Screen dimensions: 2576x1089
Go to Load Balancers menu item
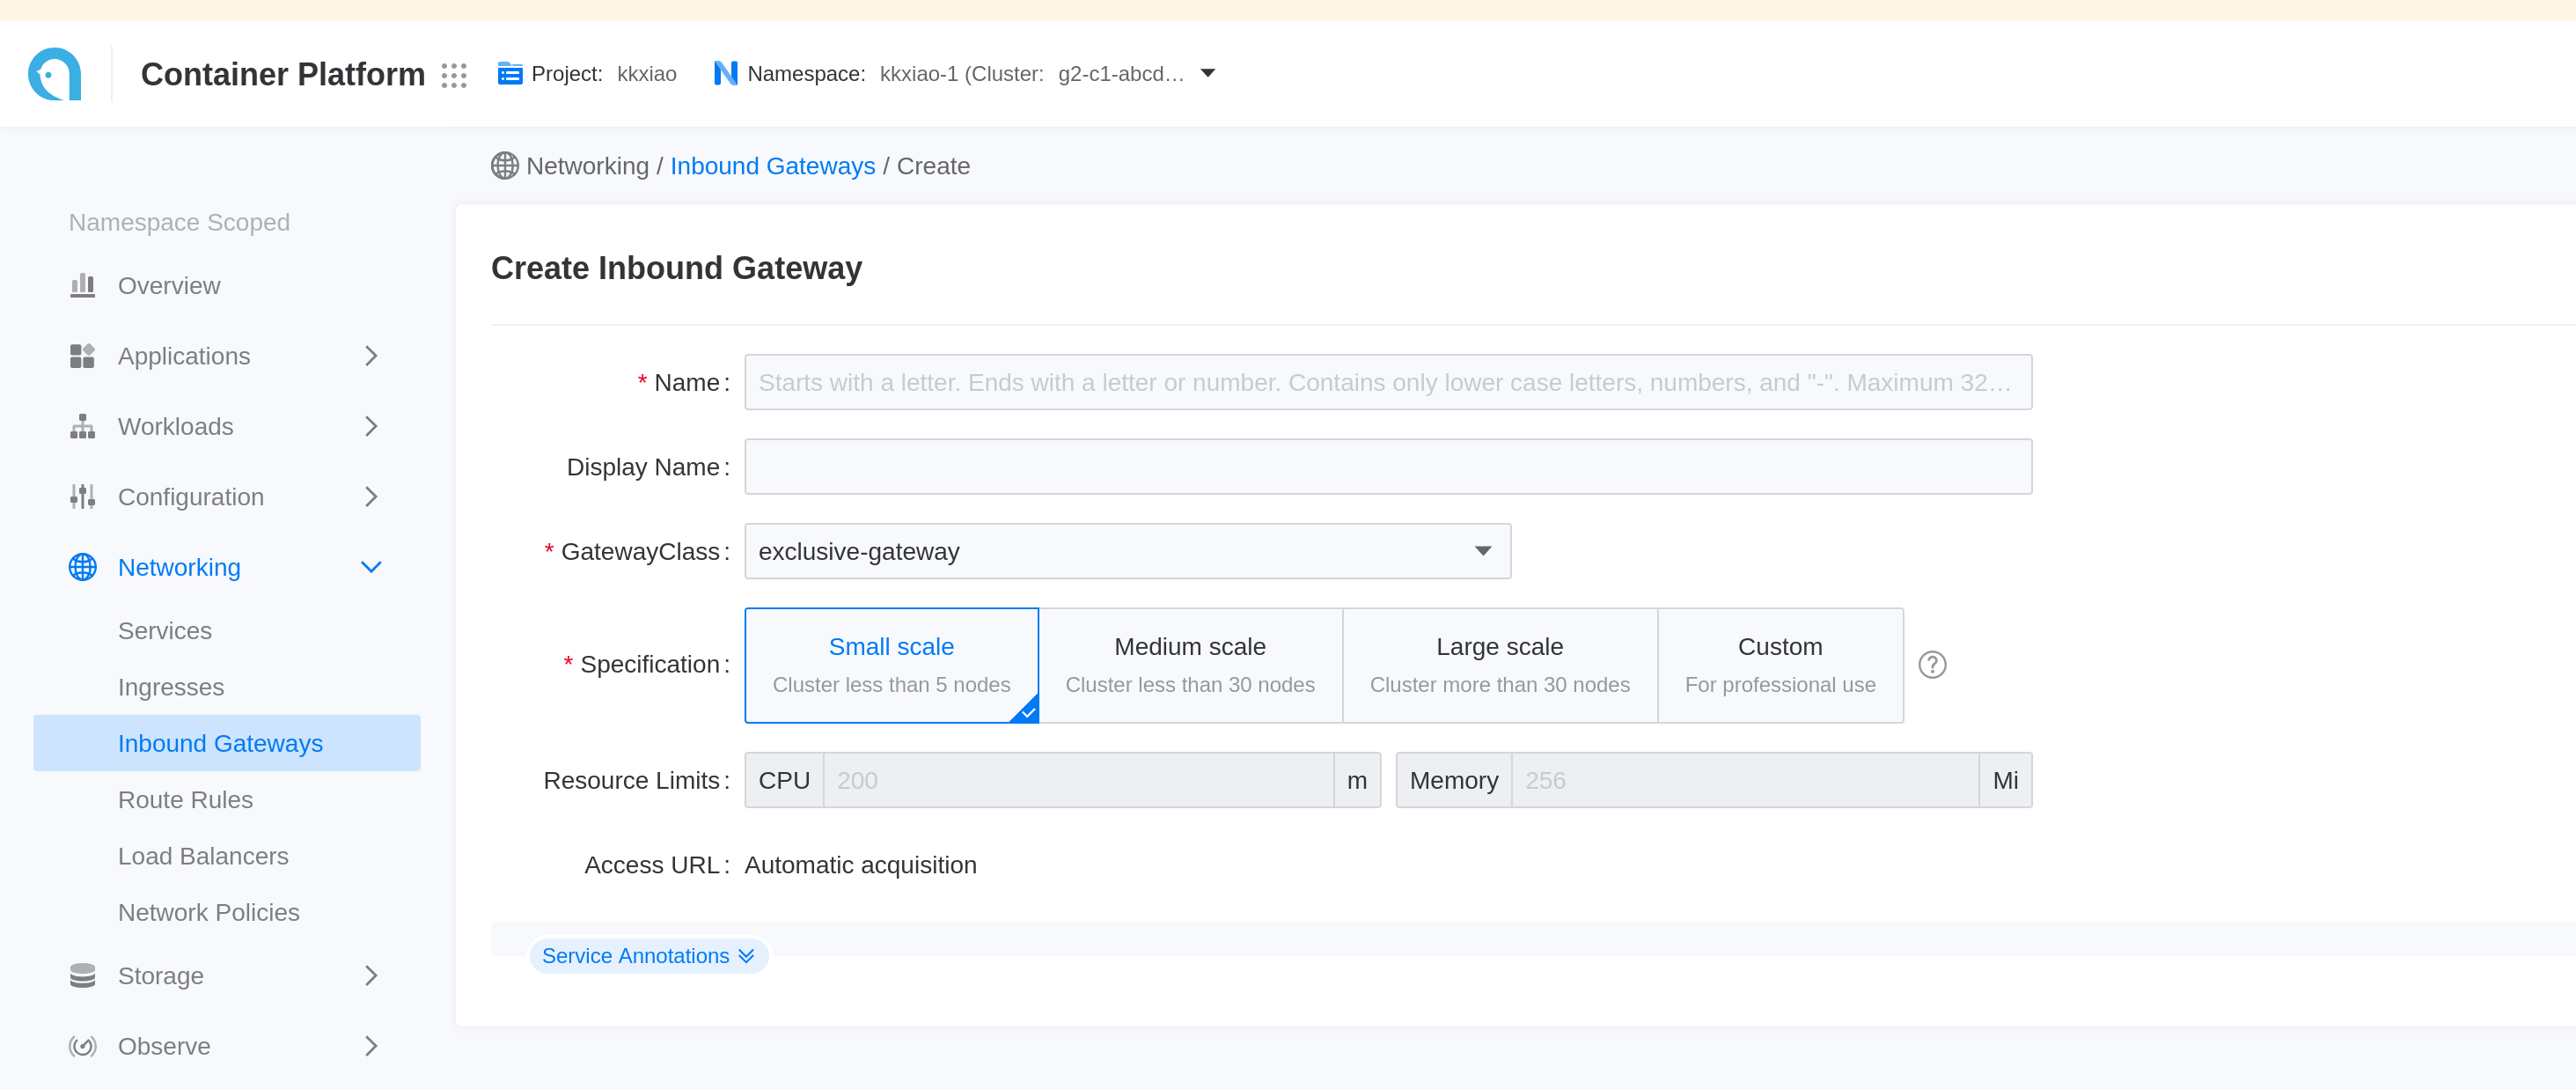203,856
